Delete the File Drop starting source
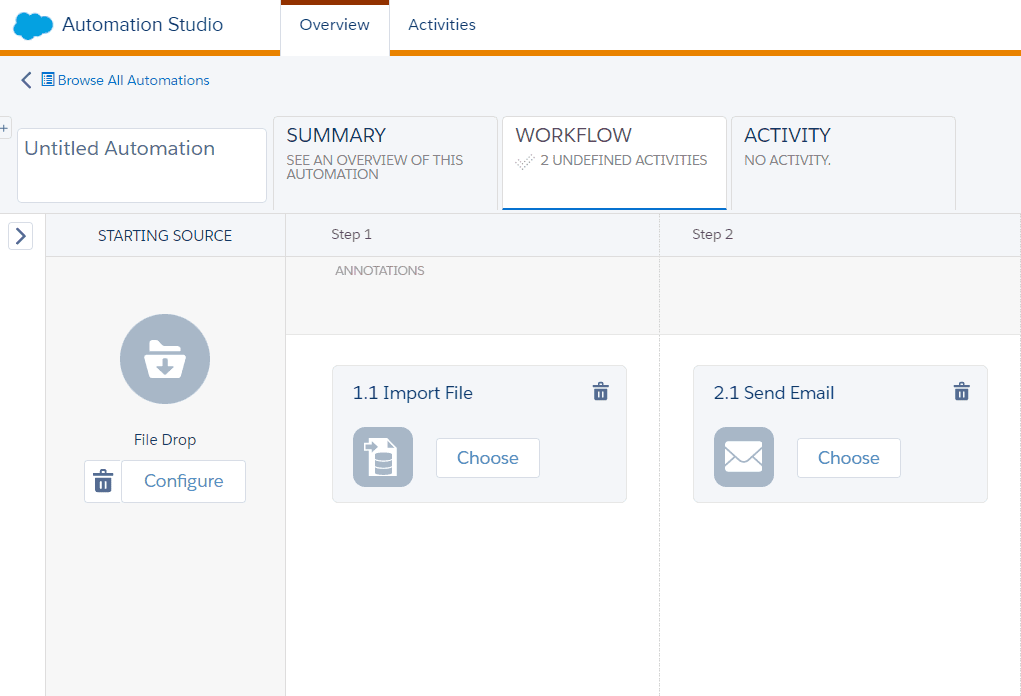Screen dimensions: 1021x696 (x=102, y=481)
